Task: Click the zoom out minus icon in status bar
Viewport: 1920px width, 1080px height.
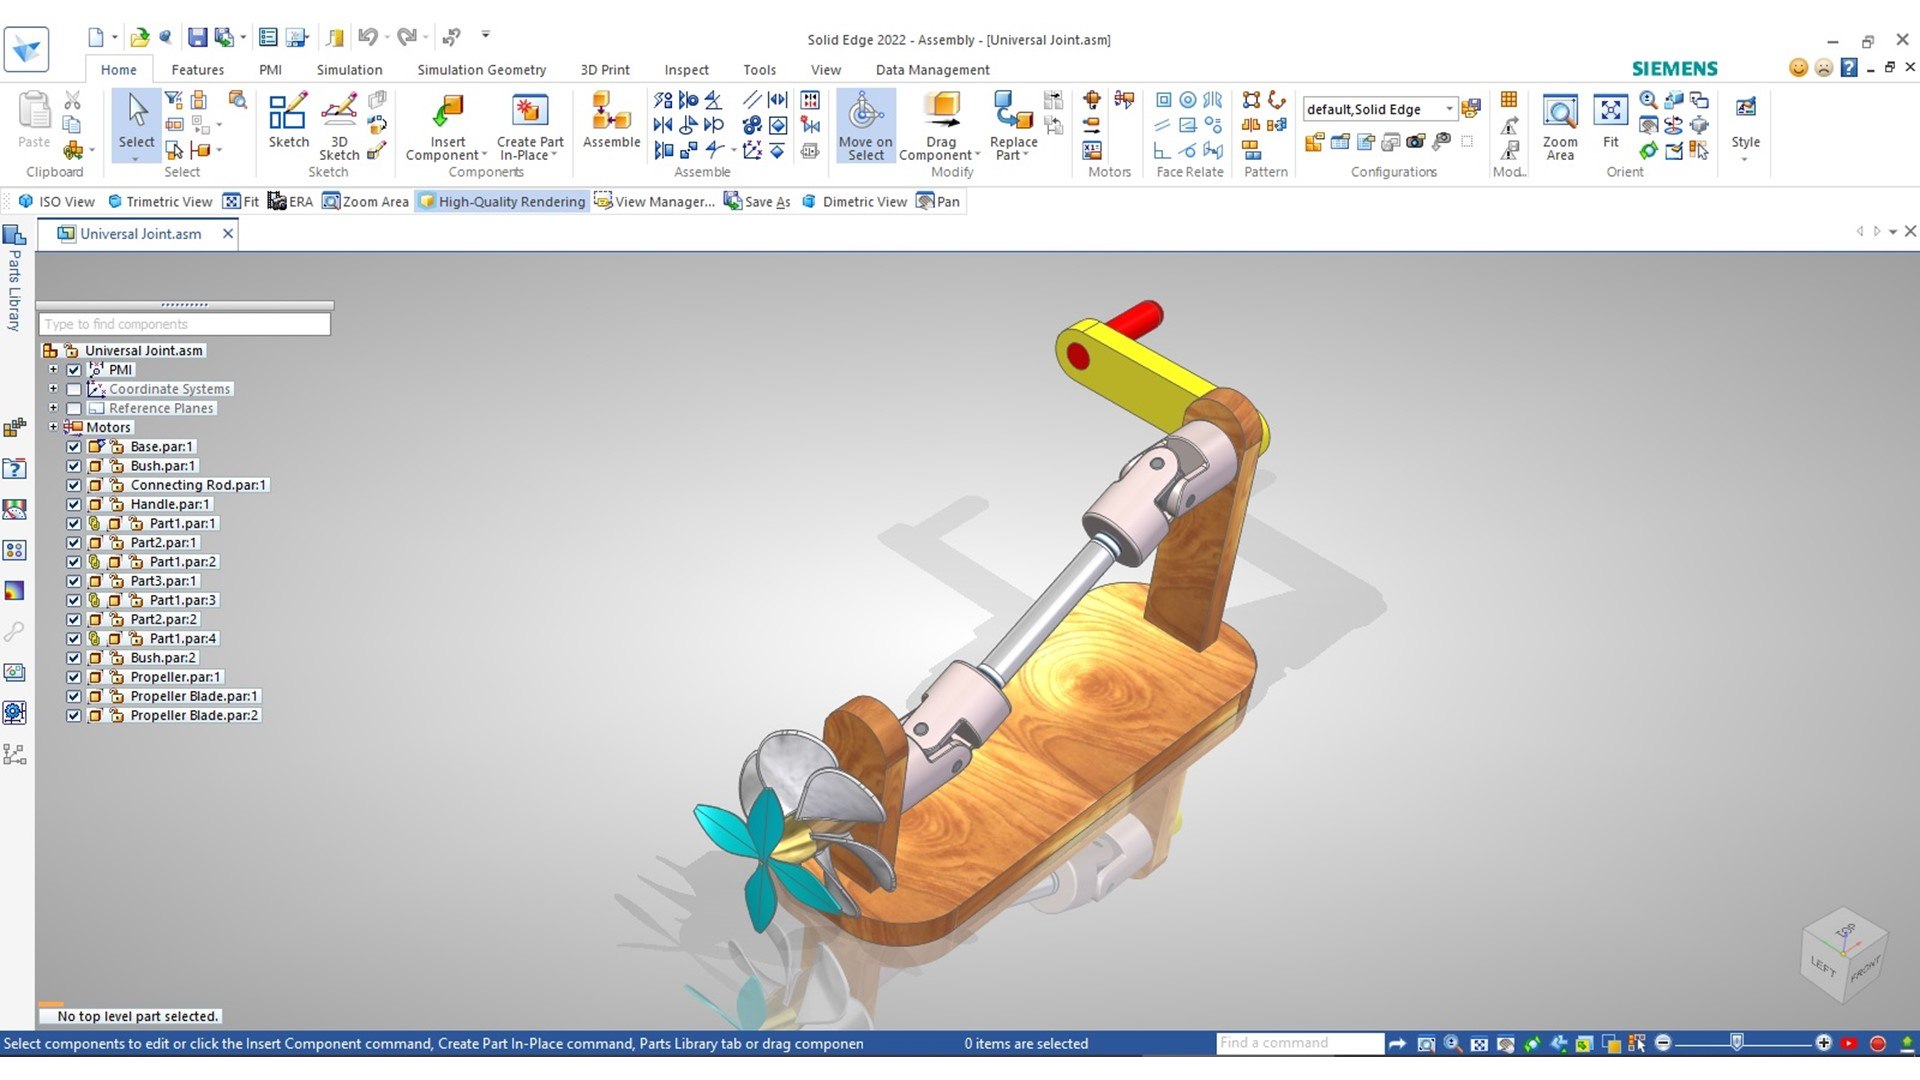Action: tap(1663, 1043)
